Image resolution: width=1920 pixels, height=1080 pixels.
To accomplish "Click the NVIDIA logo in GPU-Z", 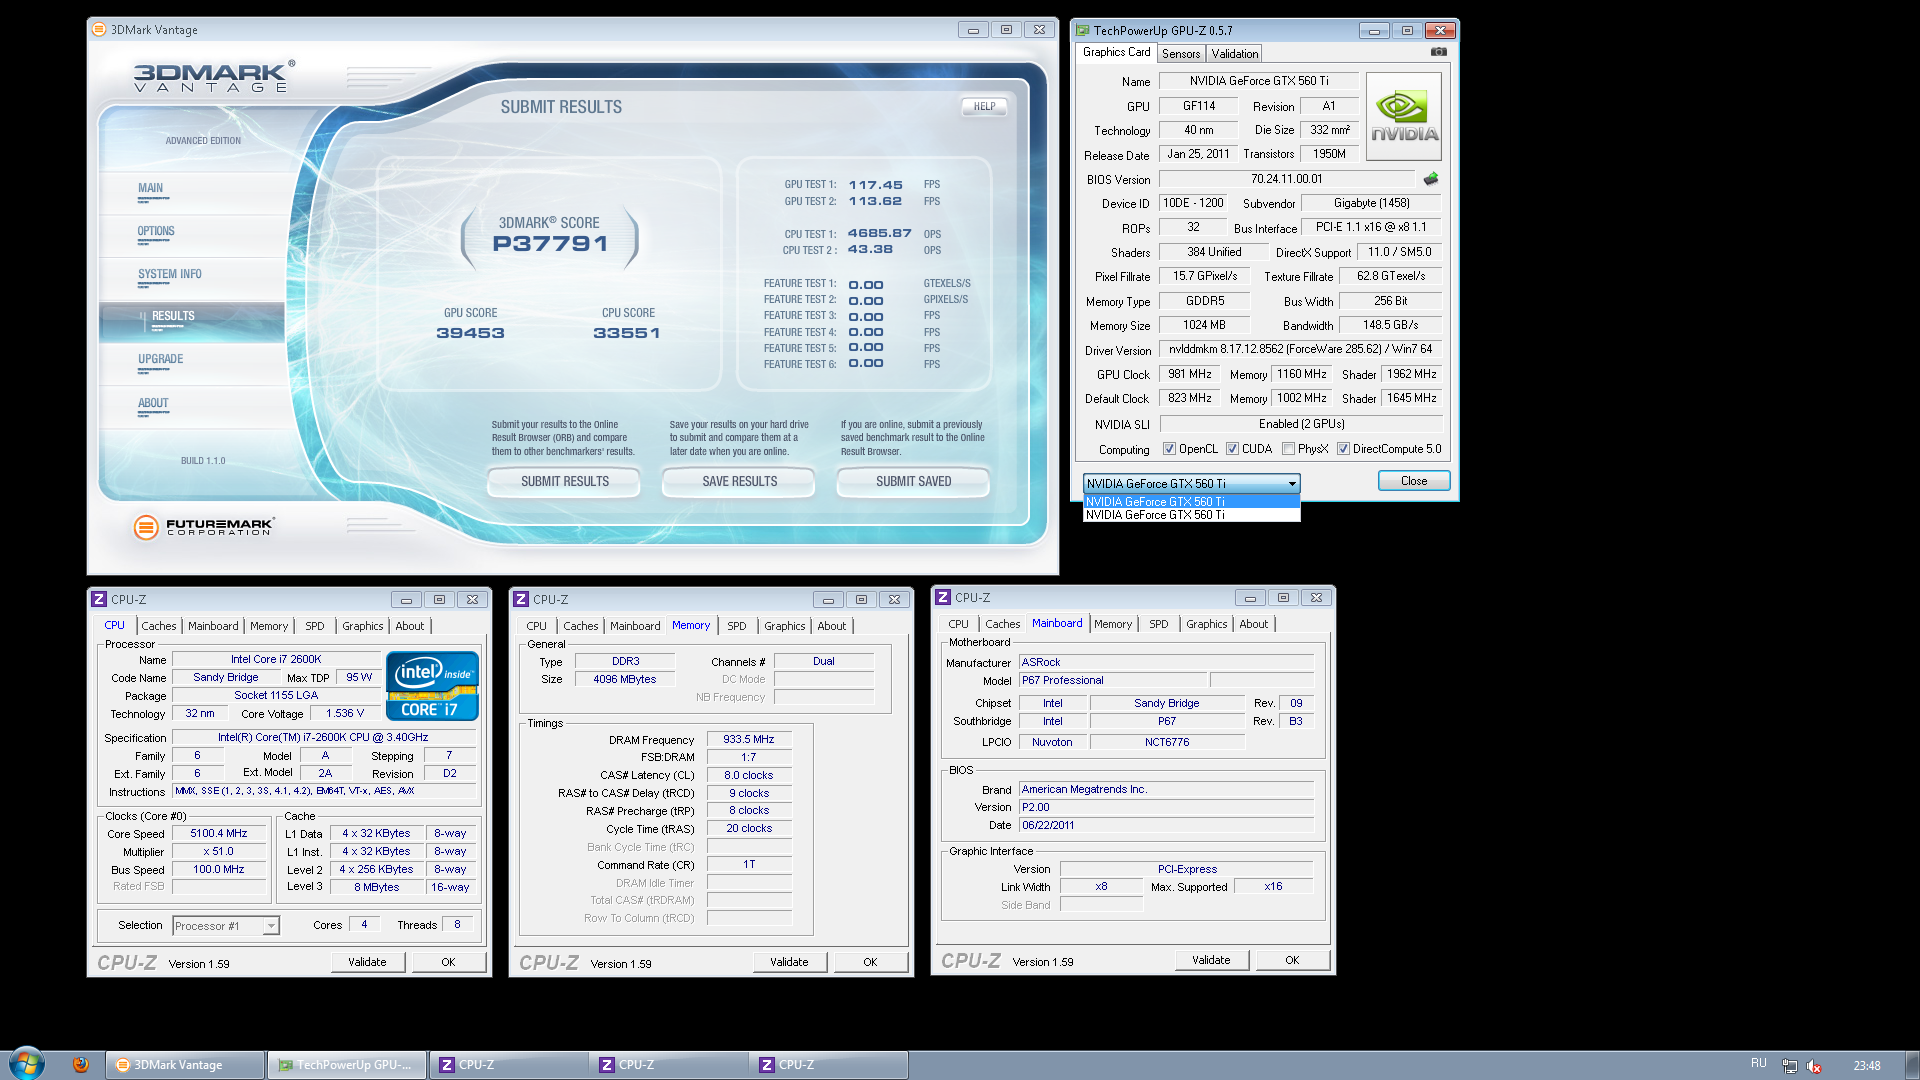I will point(1404,116).
